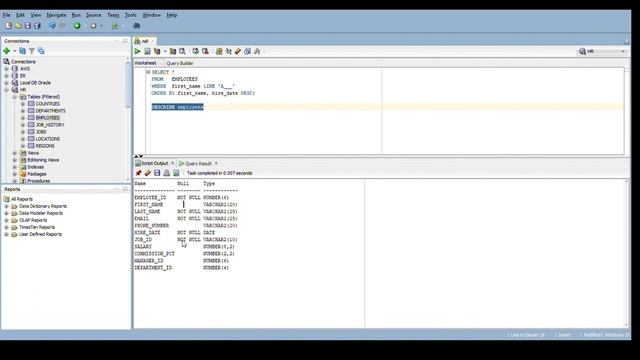The height and width of the screenshot is (360, 640).
Task: Open the dropdown arrow beside New Connection
Action: coord(14,51)
